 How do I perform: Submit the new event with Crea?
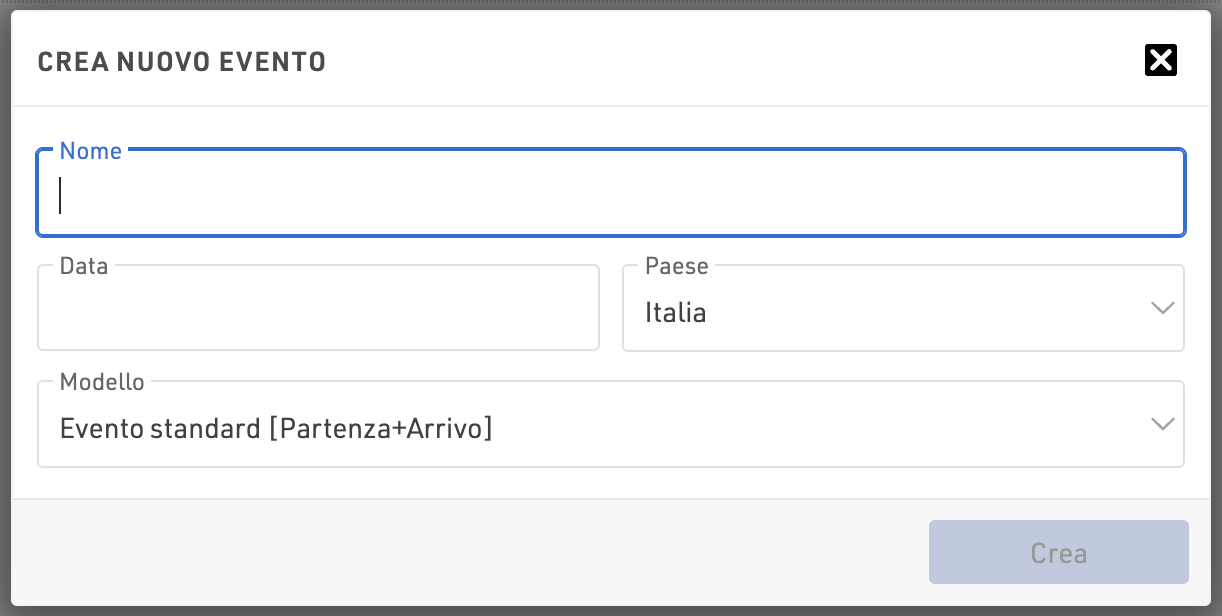[1058, 552]
